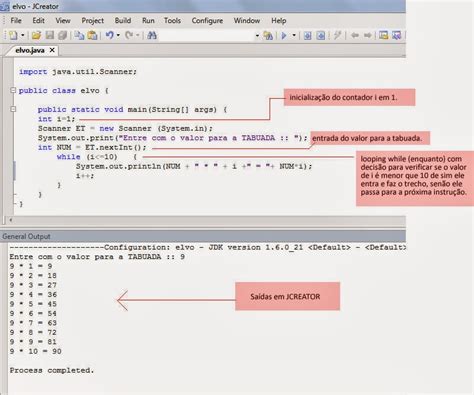Open the Redo history dropdown arrow

click(x=137, y=35)
